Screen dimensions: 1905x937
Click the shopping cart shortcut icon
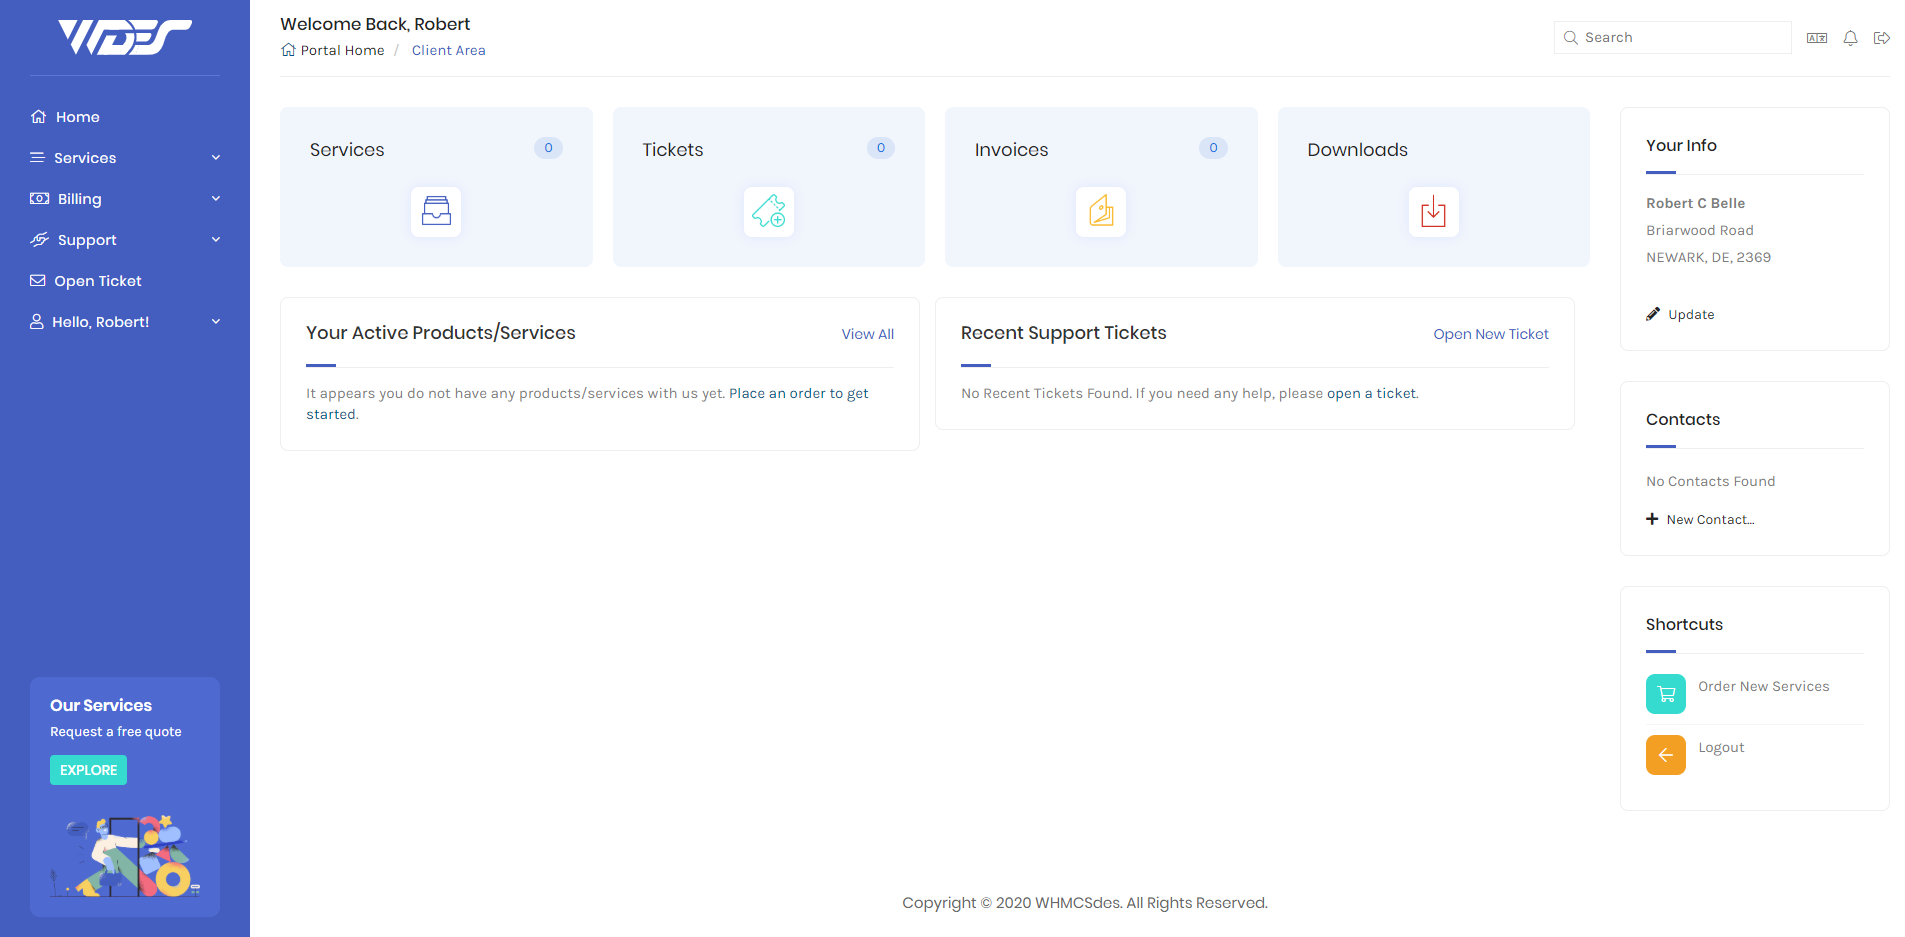(x=1666, y=694)
